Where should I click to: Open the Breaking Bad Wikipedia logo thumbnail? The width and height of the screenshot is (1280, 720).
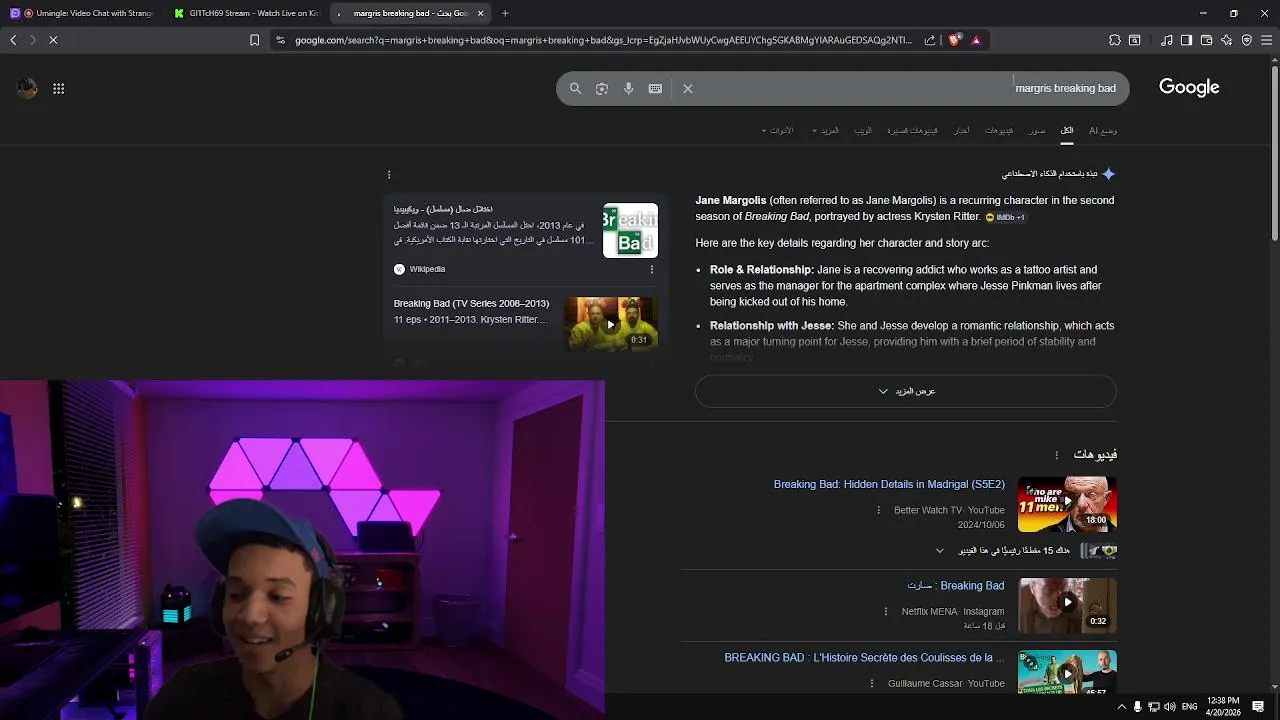[x=630, y=230]
